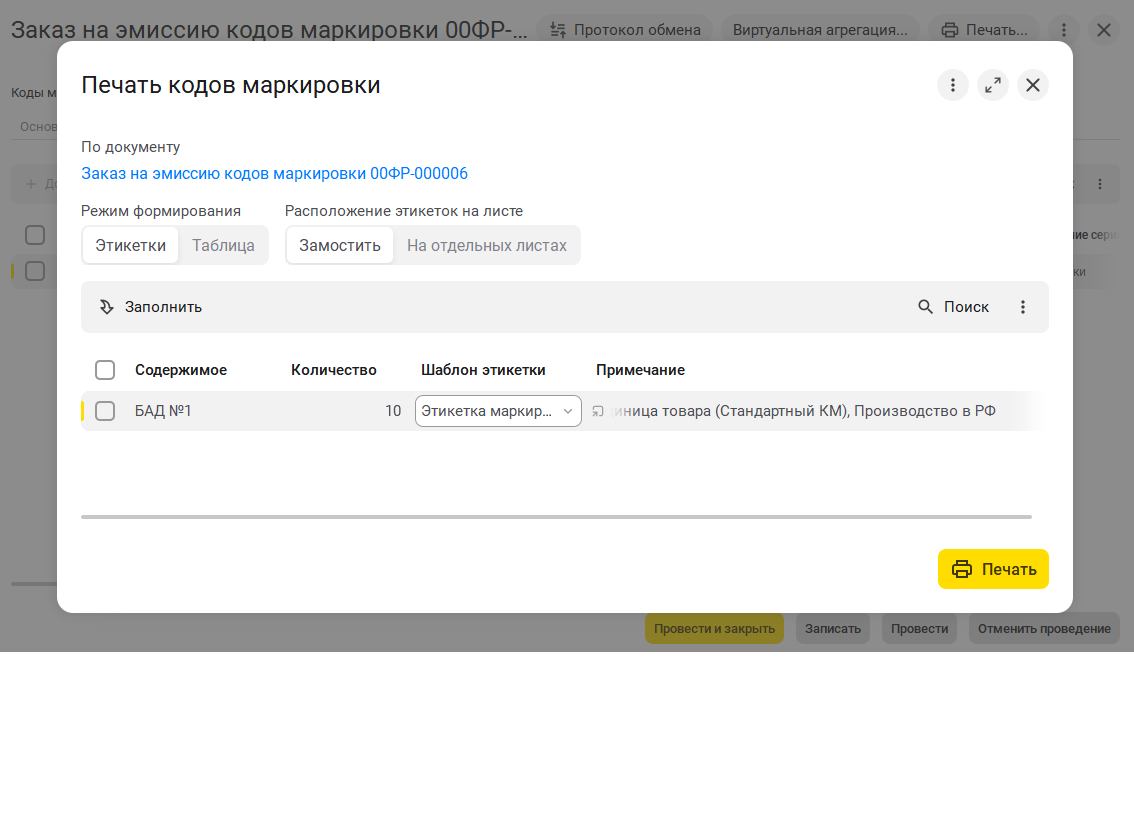This screenshot has height=814, width=1134.
Task: Click the printer icon on Печать button
Action: click(962, 570)
